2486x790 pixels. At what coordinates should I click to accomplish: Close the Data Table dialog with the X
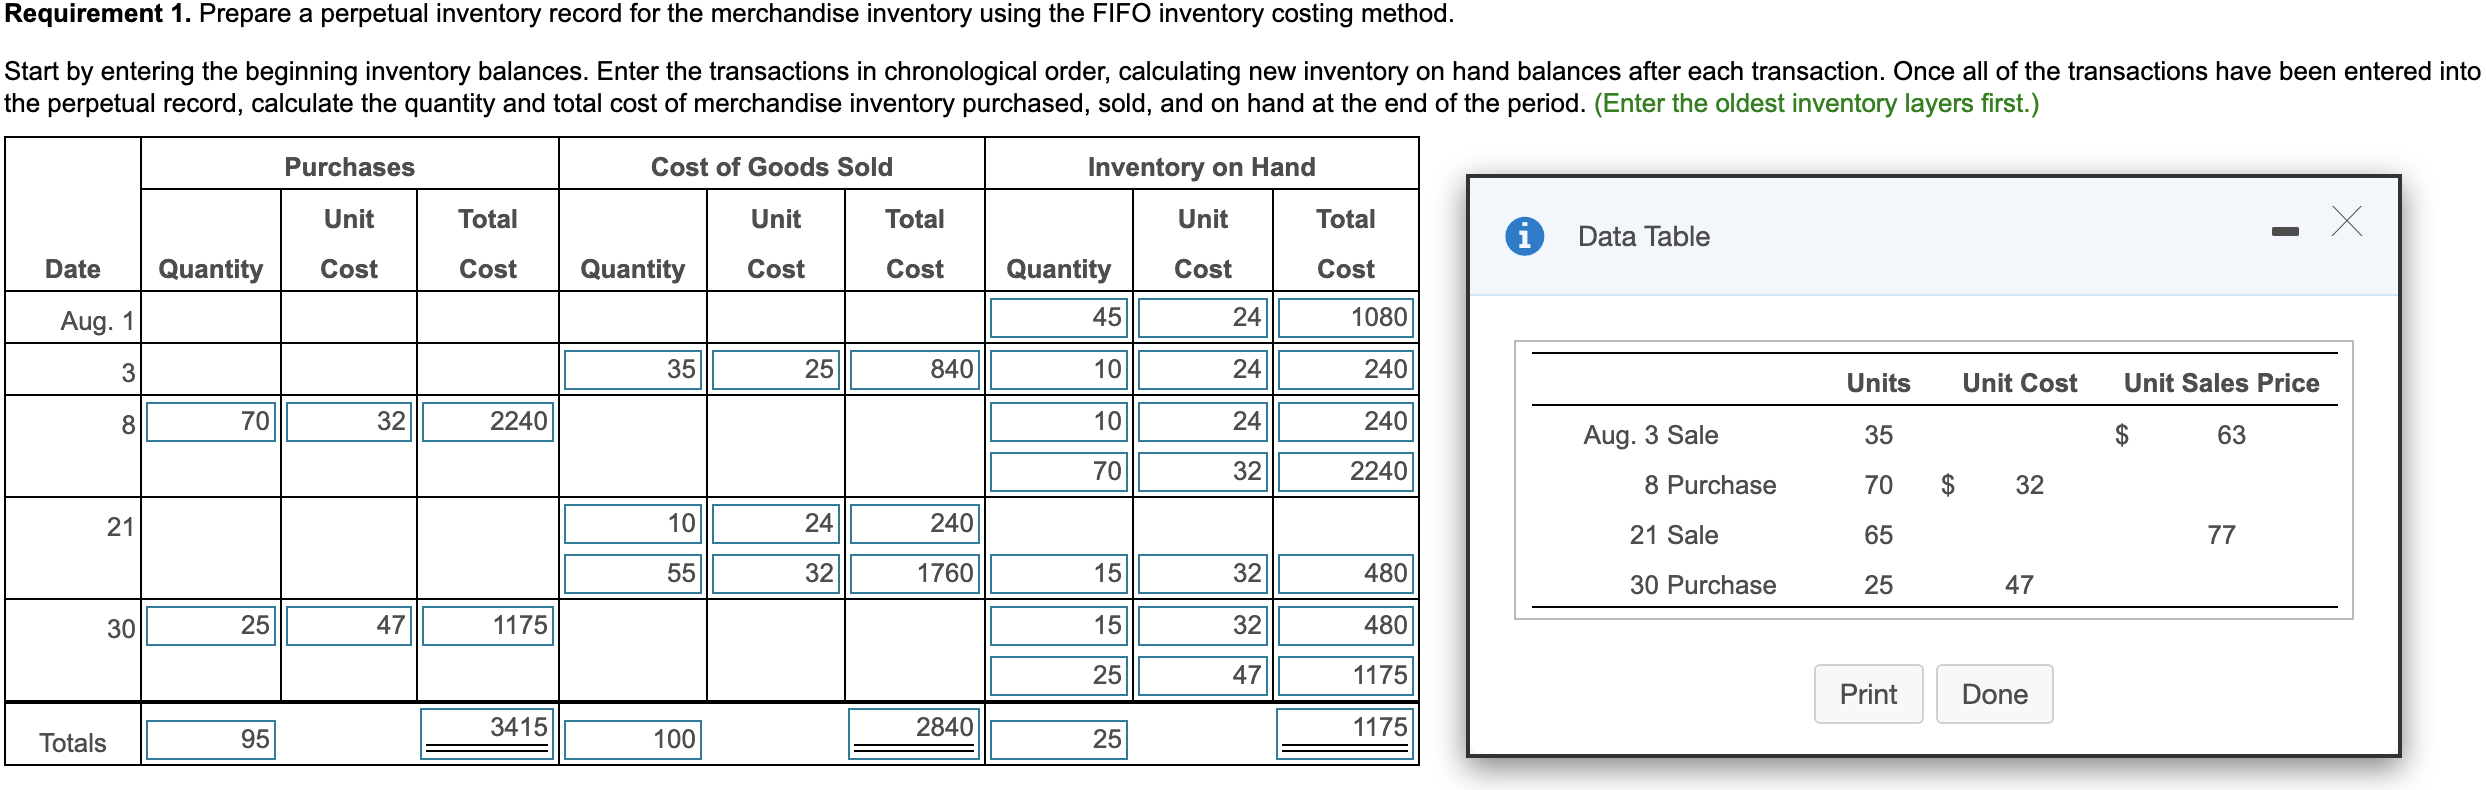[x=2346, y=224]
